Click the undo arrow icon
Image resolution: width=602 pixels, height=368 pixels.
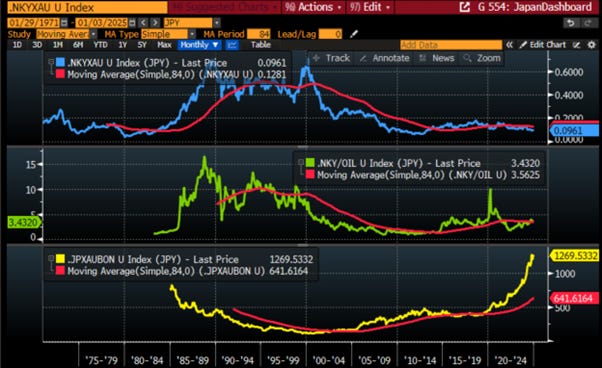[571, 23]
